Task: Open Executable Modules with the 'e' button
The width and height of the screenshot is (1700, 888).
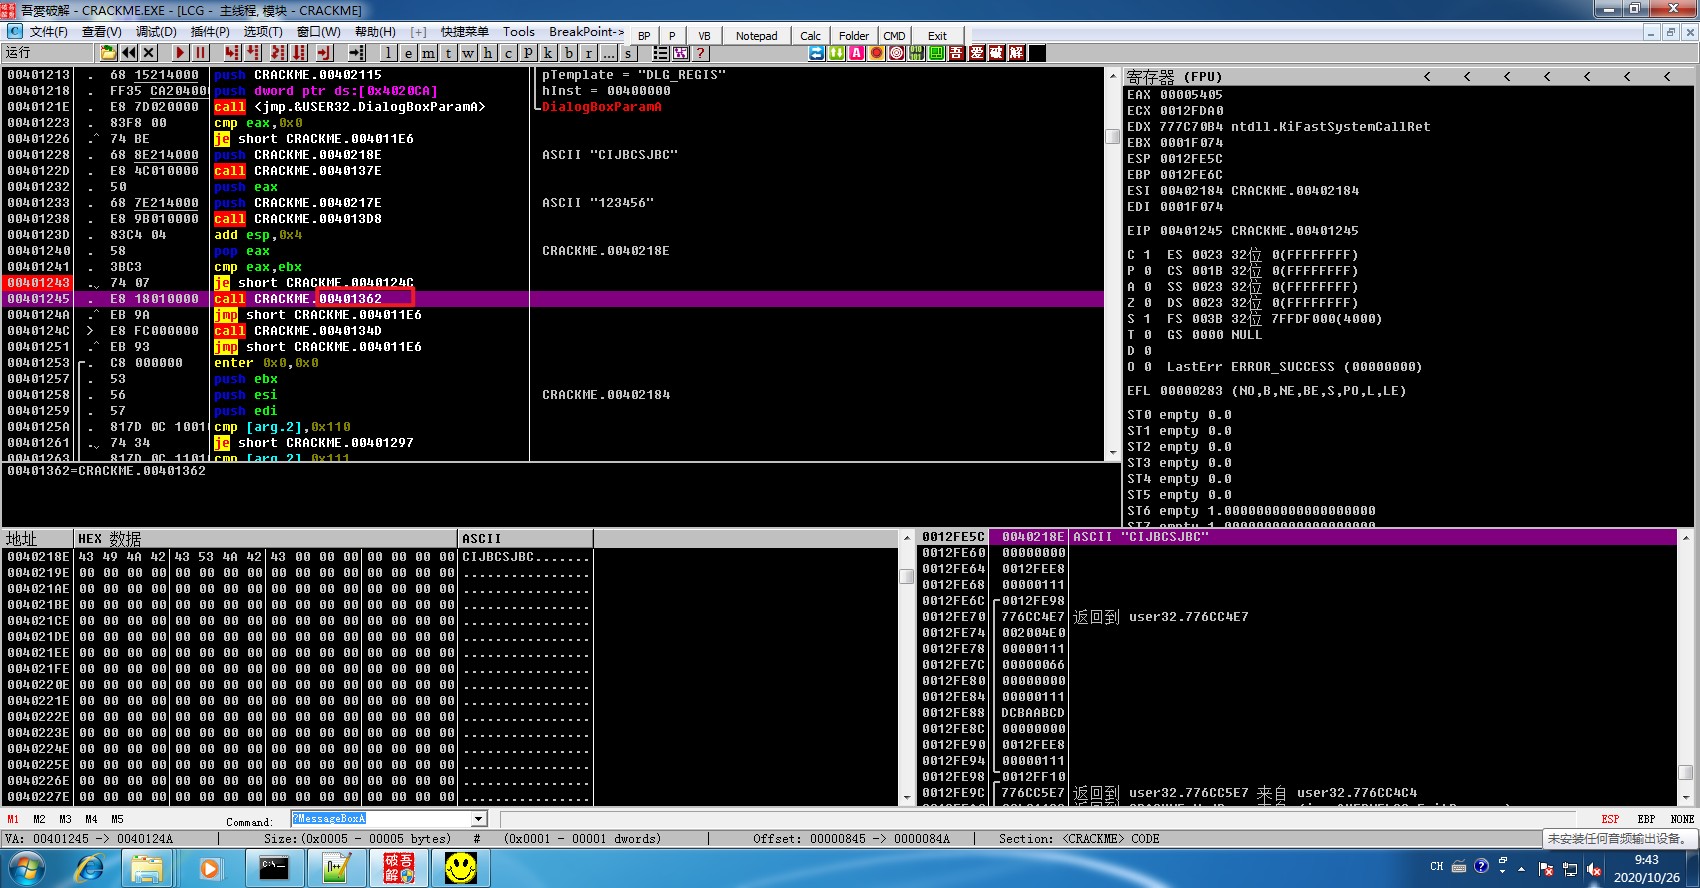Action: (x=408, y=53)
